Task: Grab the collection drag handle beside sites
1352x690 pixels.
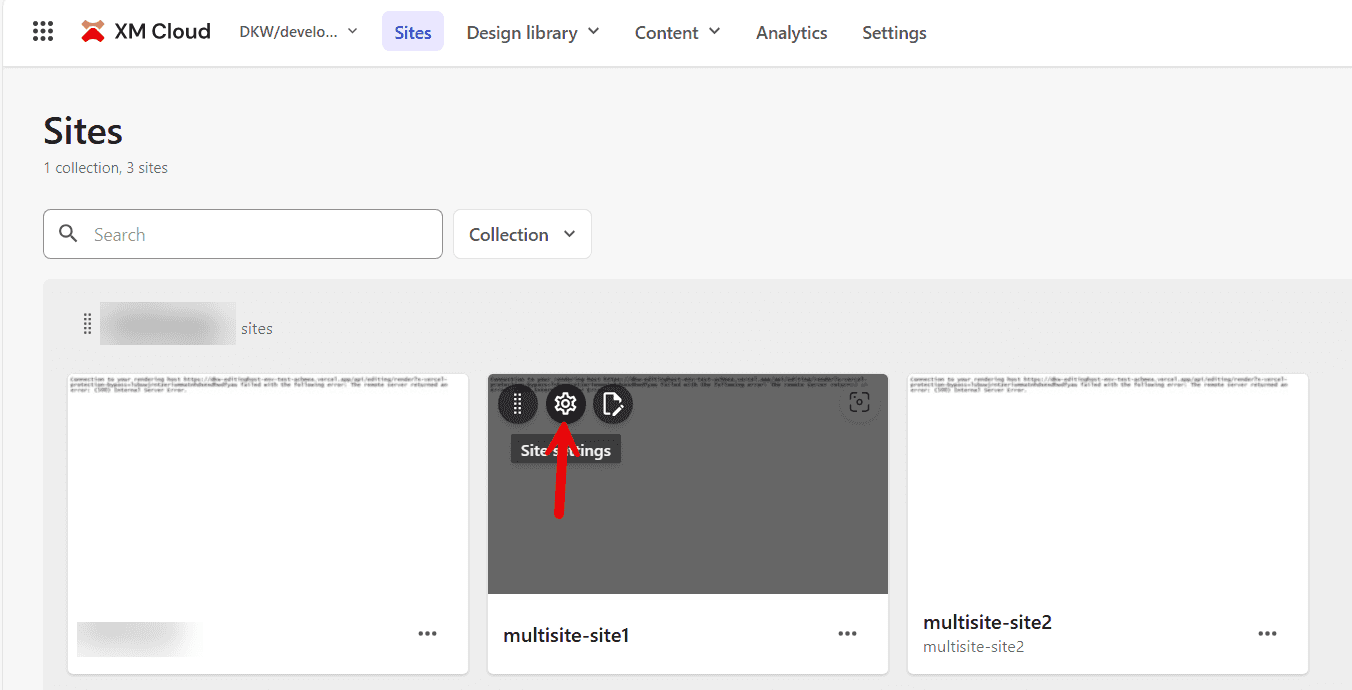Action: point(87,324)
